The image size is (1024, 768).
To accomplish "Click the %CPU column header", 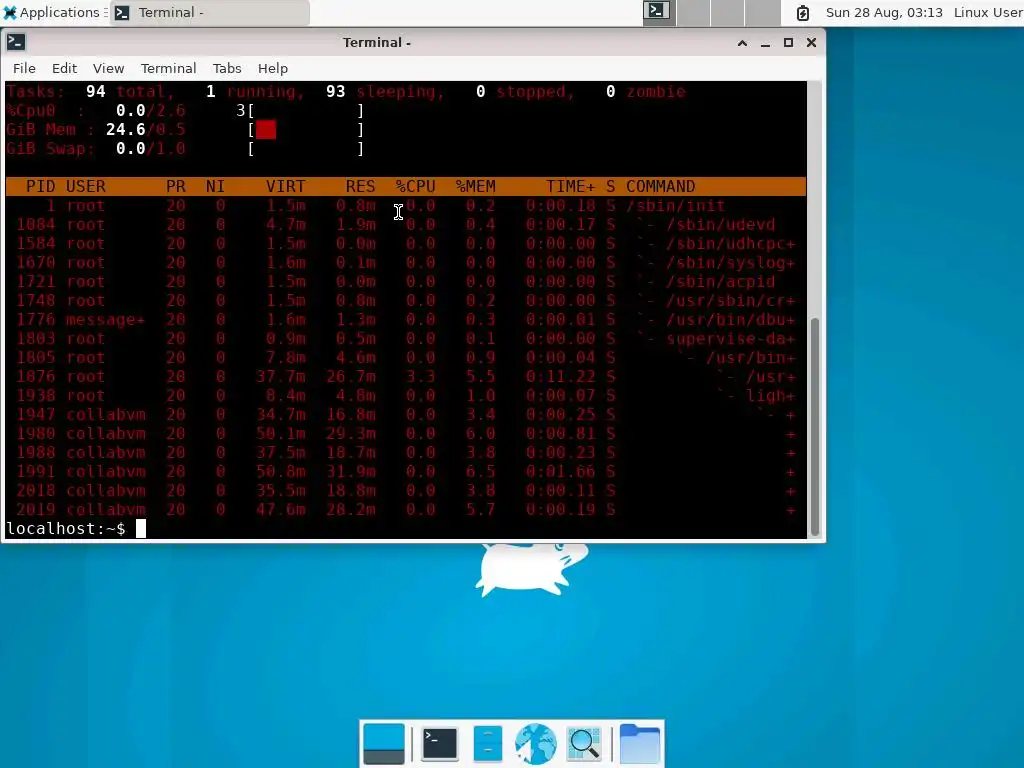I will pyautogui.click(x=415, y=187).
